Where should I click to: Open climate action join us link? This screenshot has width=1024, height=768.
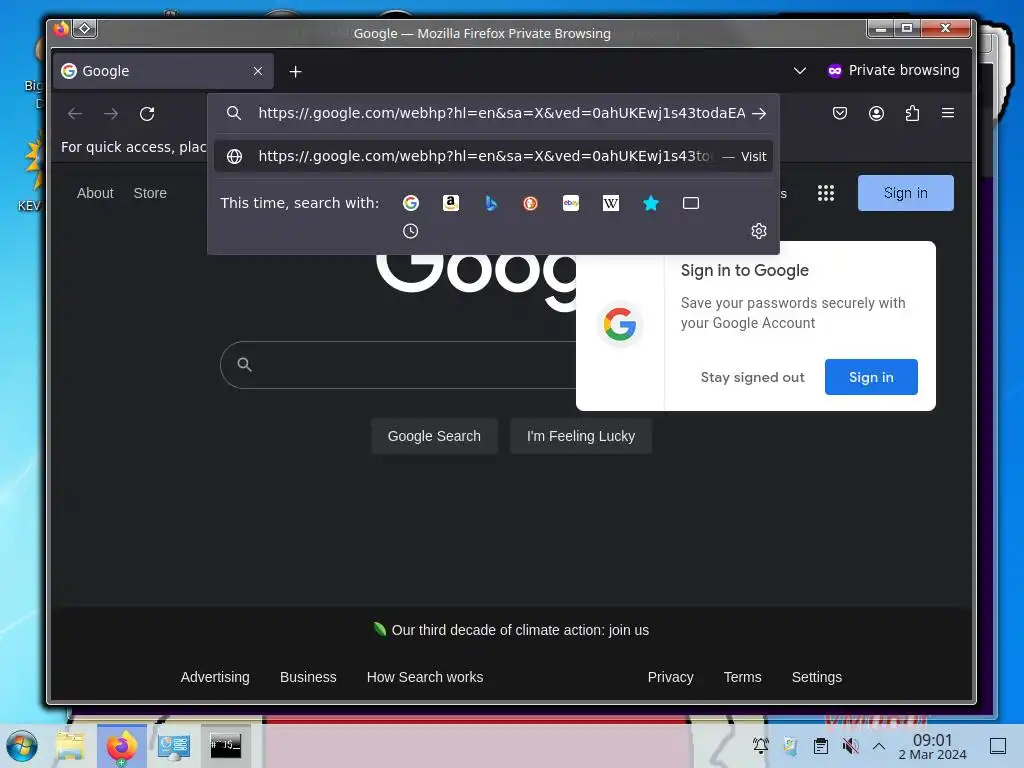click(x=520, y=630)
